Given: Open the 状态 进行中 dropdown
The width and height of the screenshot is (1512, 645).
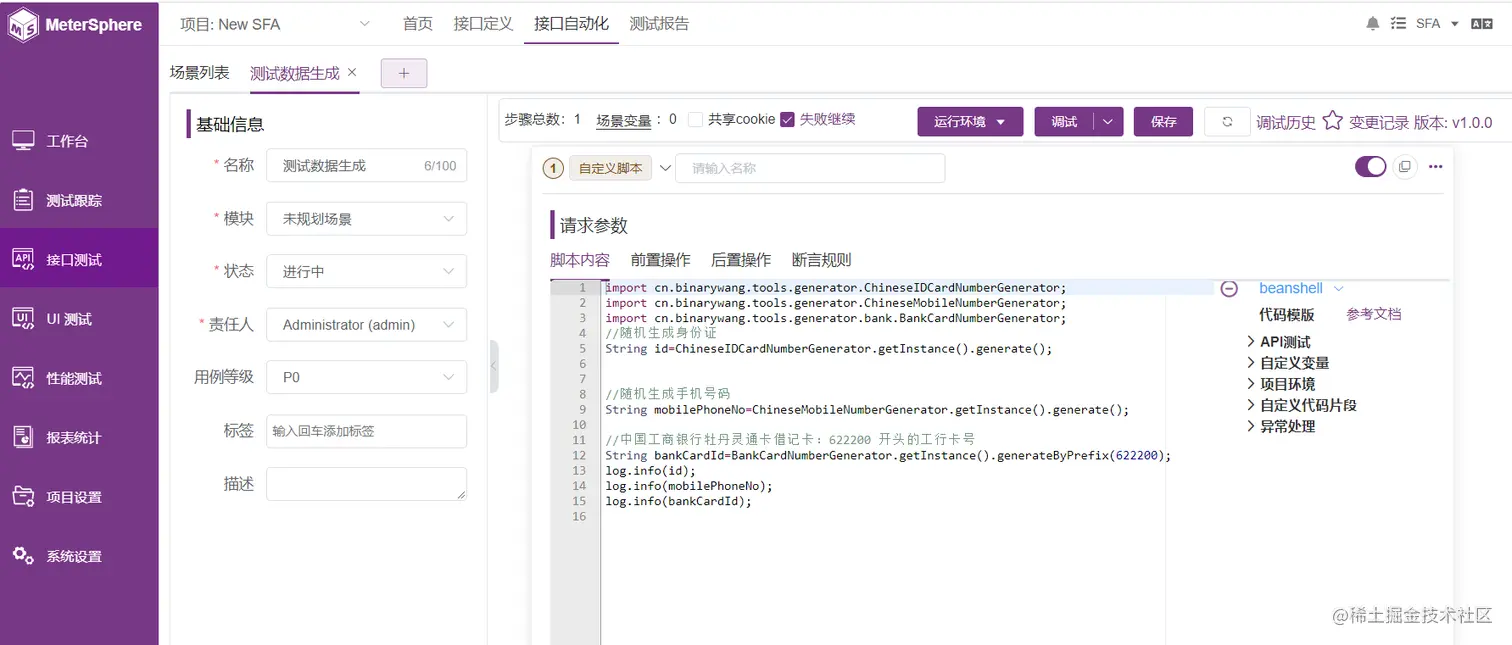Looking at the screenshot, I should pos(366,271).
